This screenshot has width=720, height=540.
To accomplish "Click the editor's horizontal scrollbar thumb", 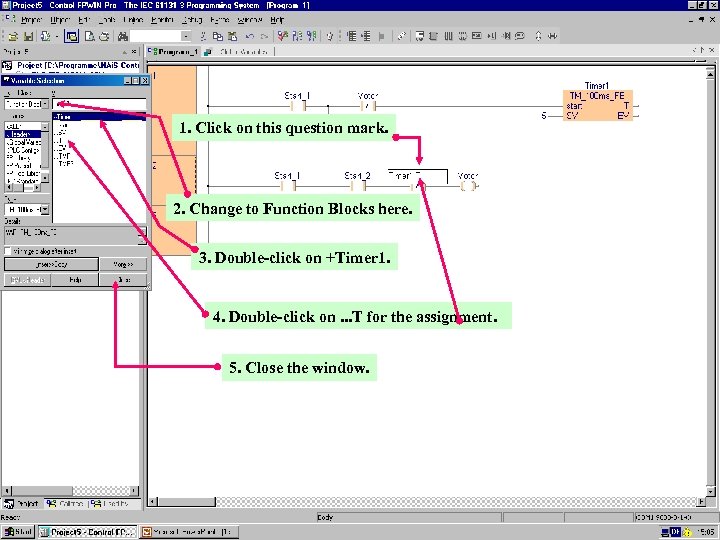I will 186,502.
